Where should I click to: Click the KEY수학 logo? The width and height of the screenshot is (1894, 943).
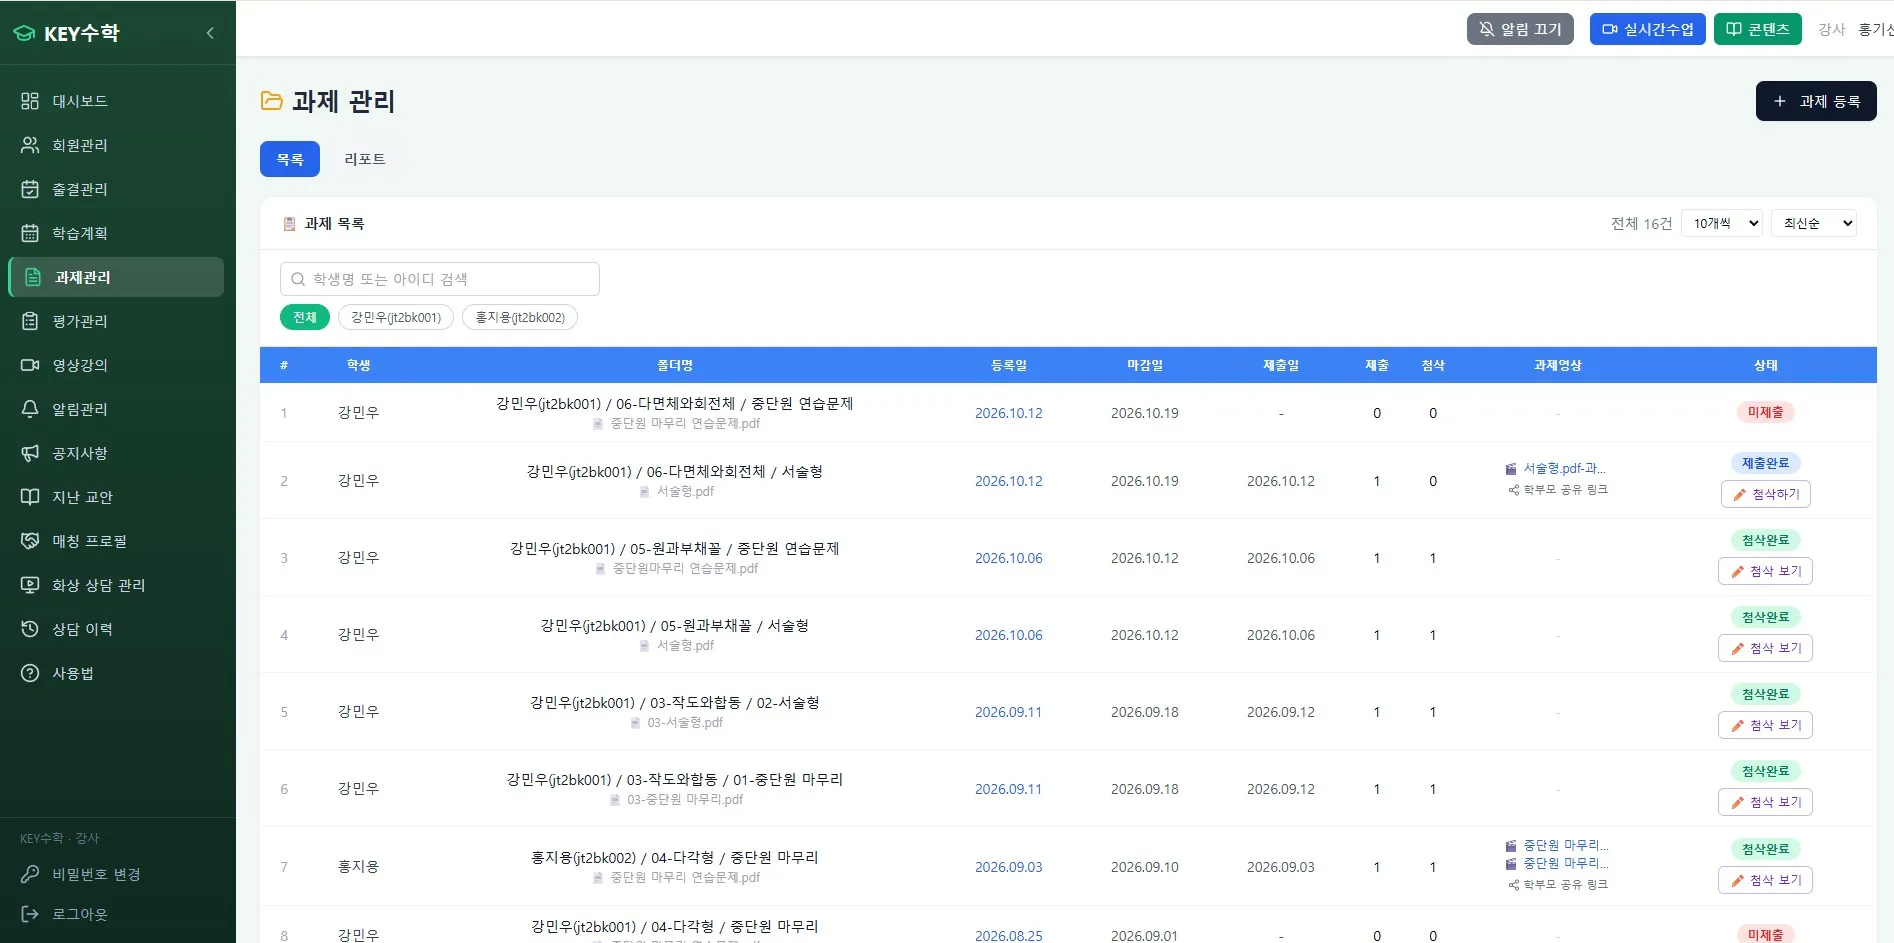tap(66, 33)
